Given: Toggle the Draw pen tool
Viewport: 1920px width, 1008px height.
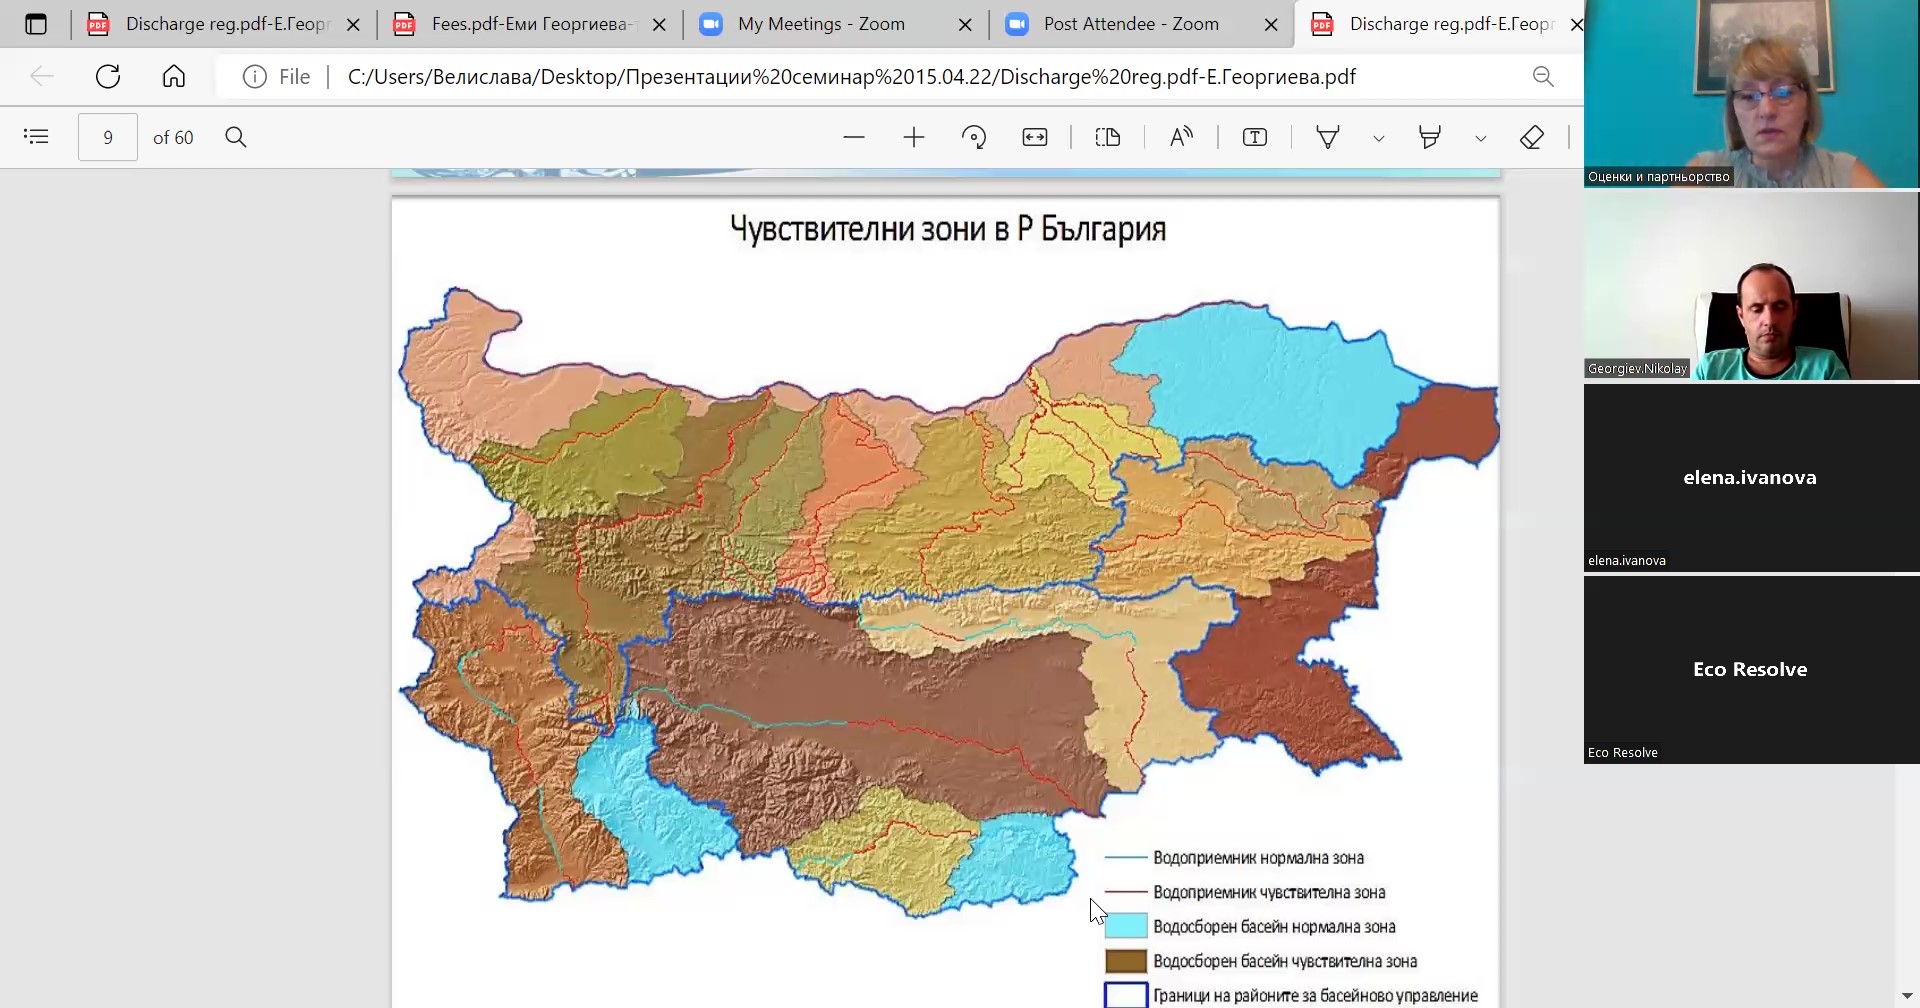Looking at the screenshot, I should click(x=1328, y=137).
